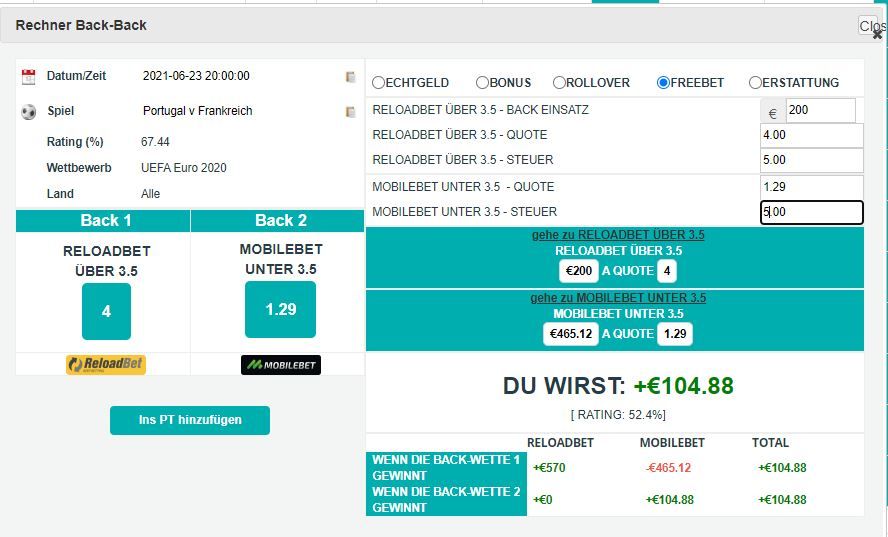Click the Reloadbet Über 3.5 Quote field

pyautogui.click(x=812, y=135)
